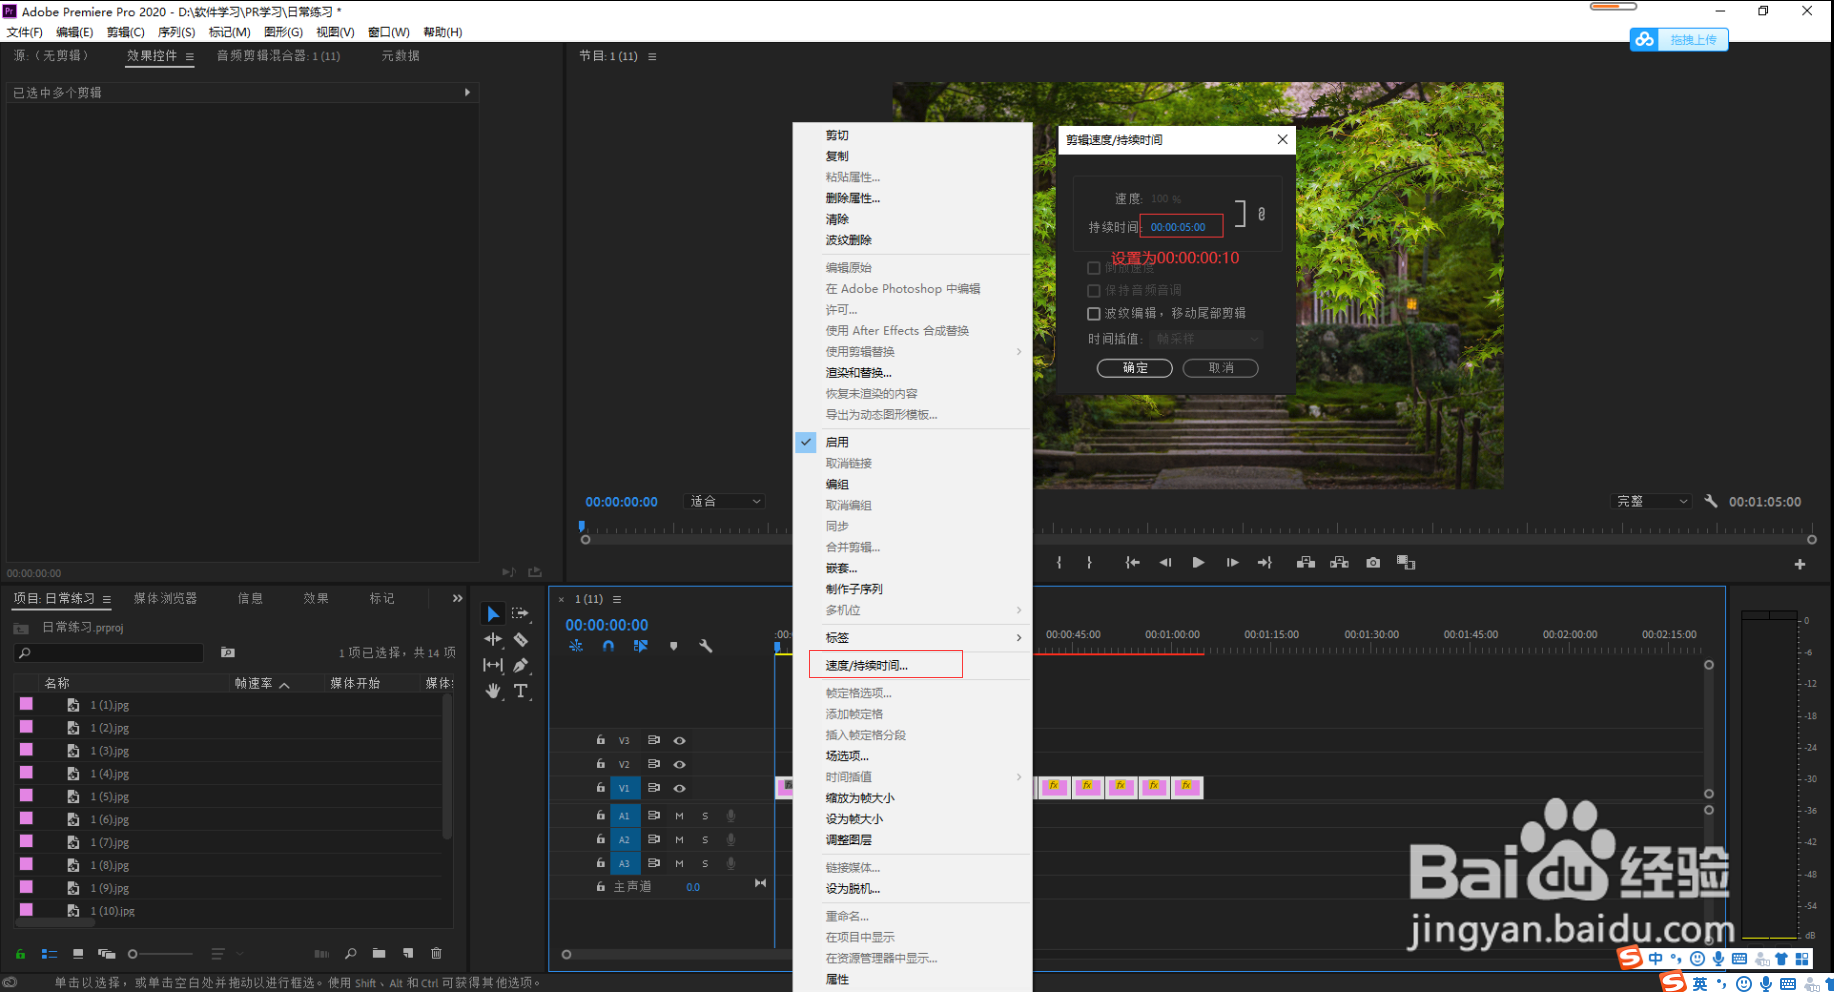Switch to 音频剪辑混合器 tab

(278, 56)
